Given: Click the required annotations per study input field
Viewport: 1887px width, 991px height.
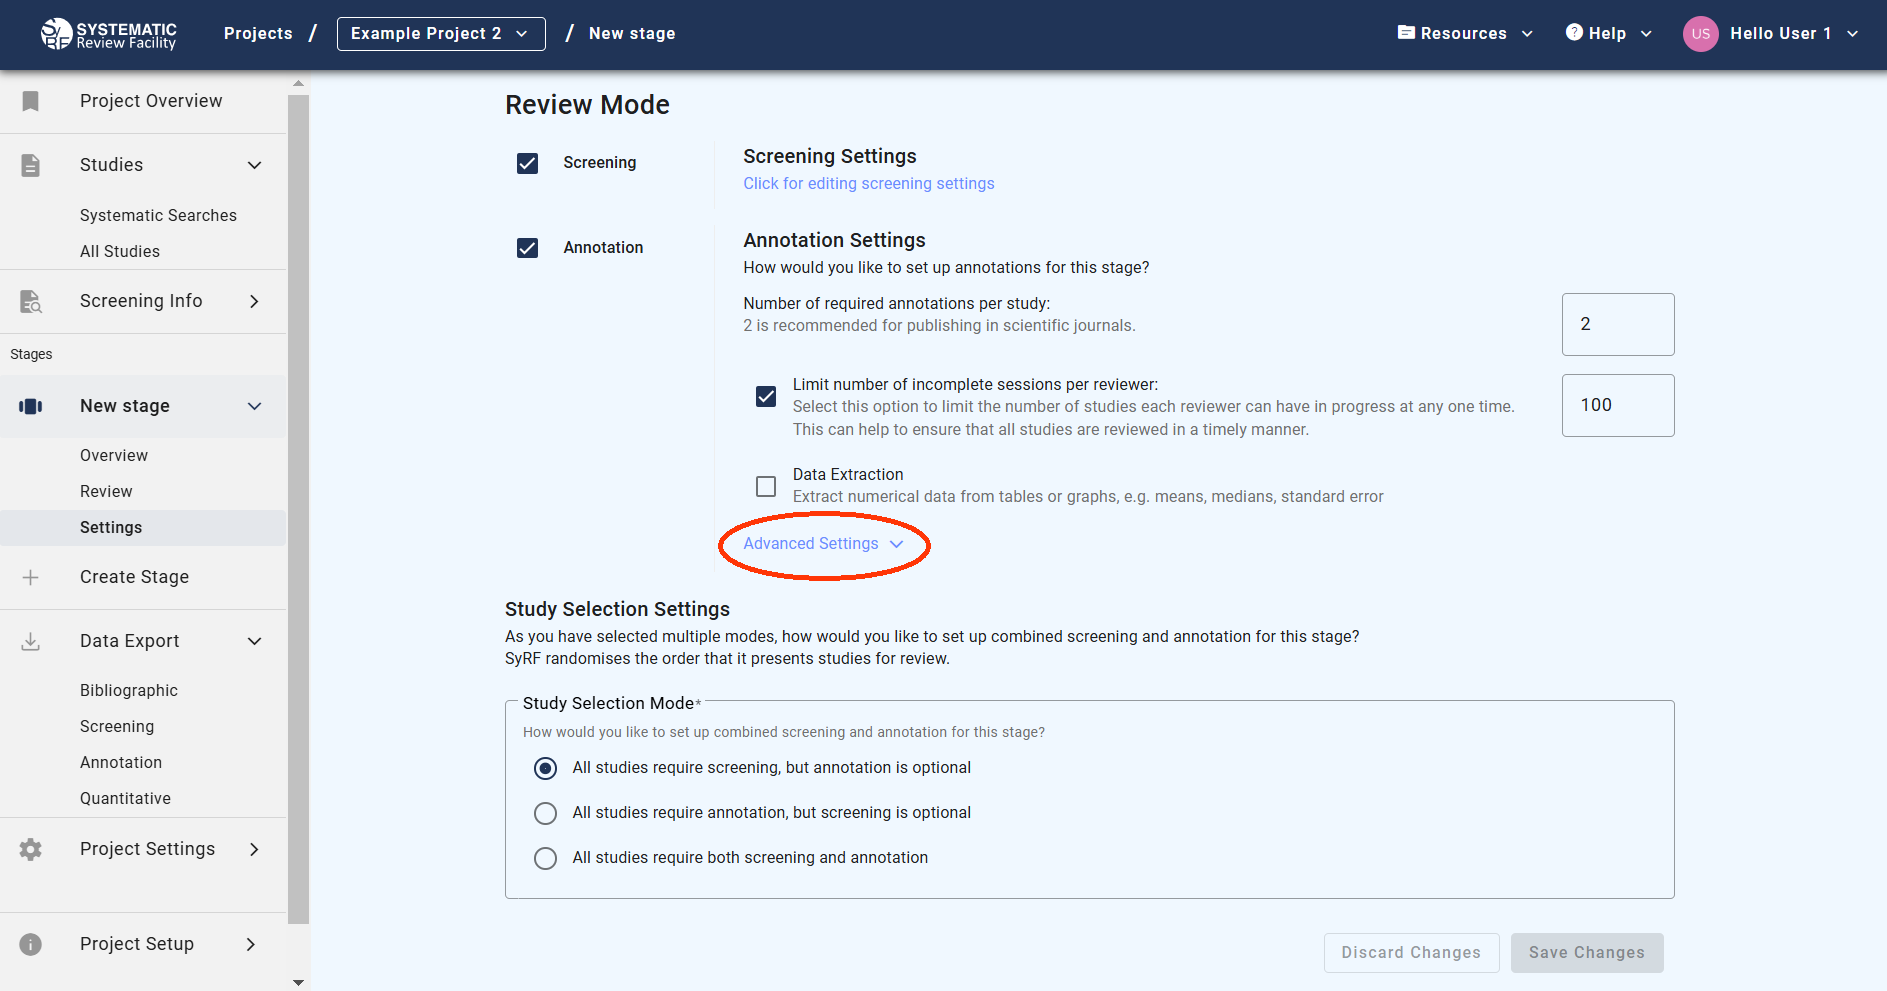Looking at the screenshot, I should pos(1617,324).
